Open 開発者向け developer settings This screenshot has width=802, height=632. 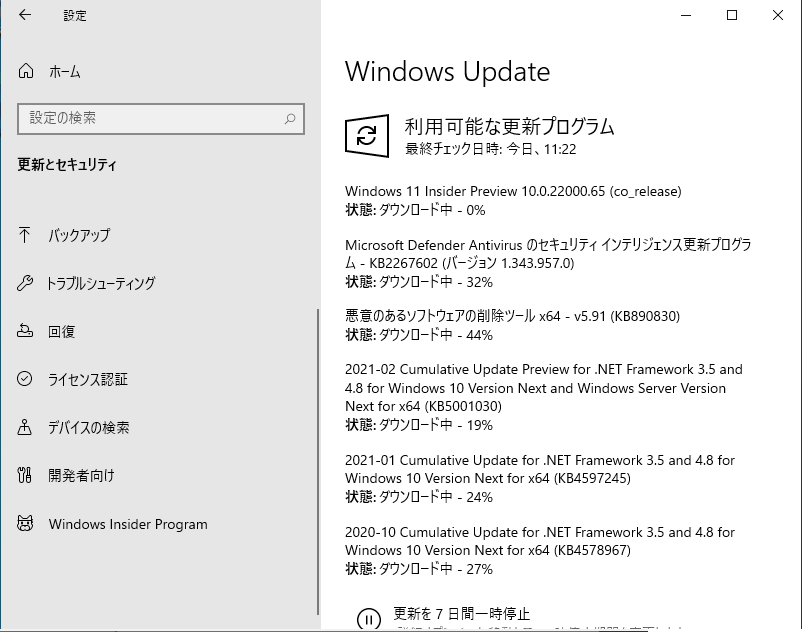pos(81,476)
